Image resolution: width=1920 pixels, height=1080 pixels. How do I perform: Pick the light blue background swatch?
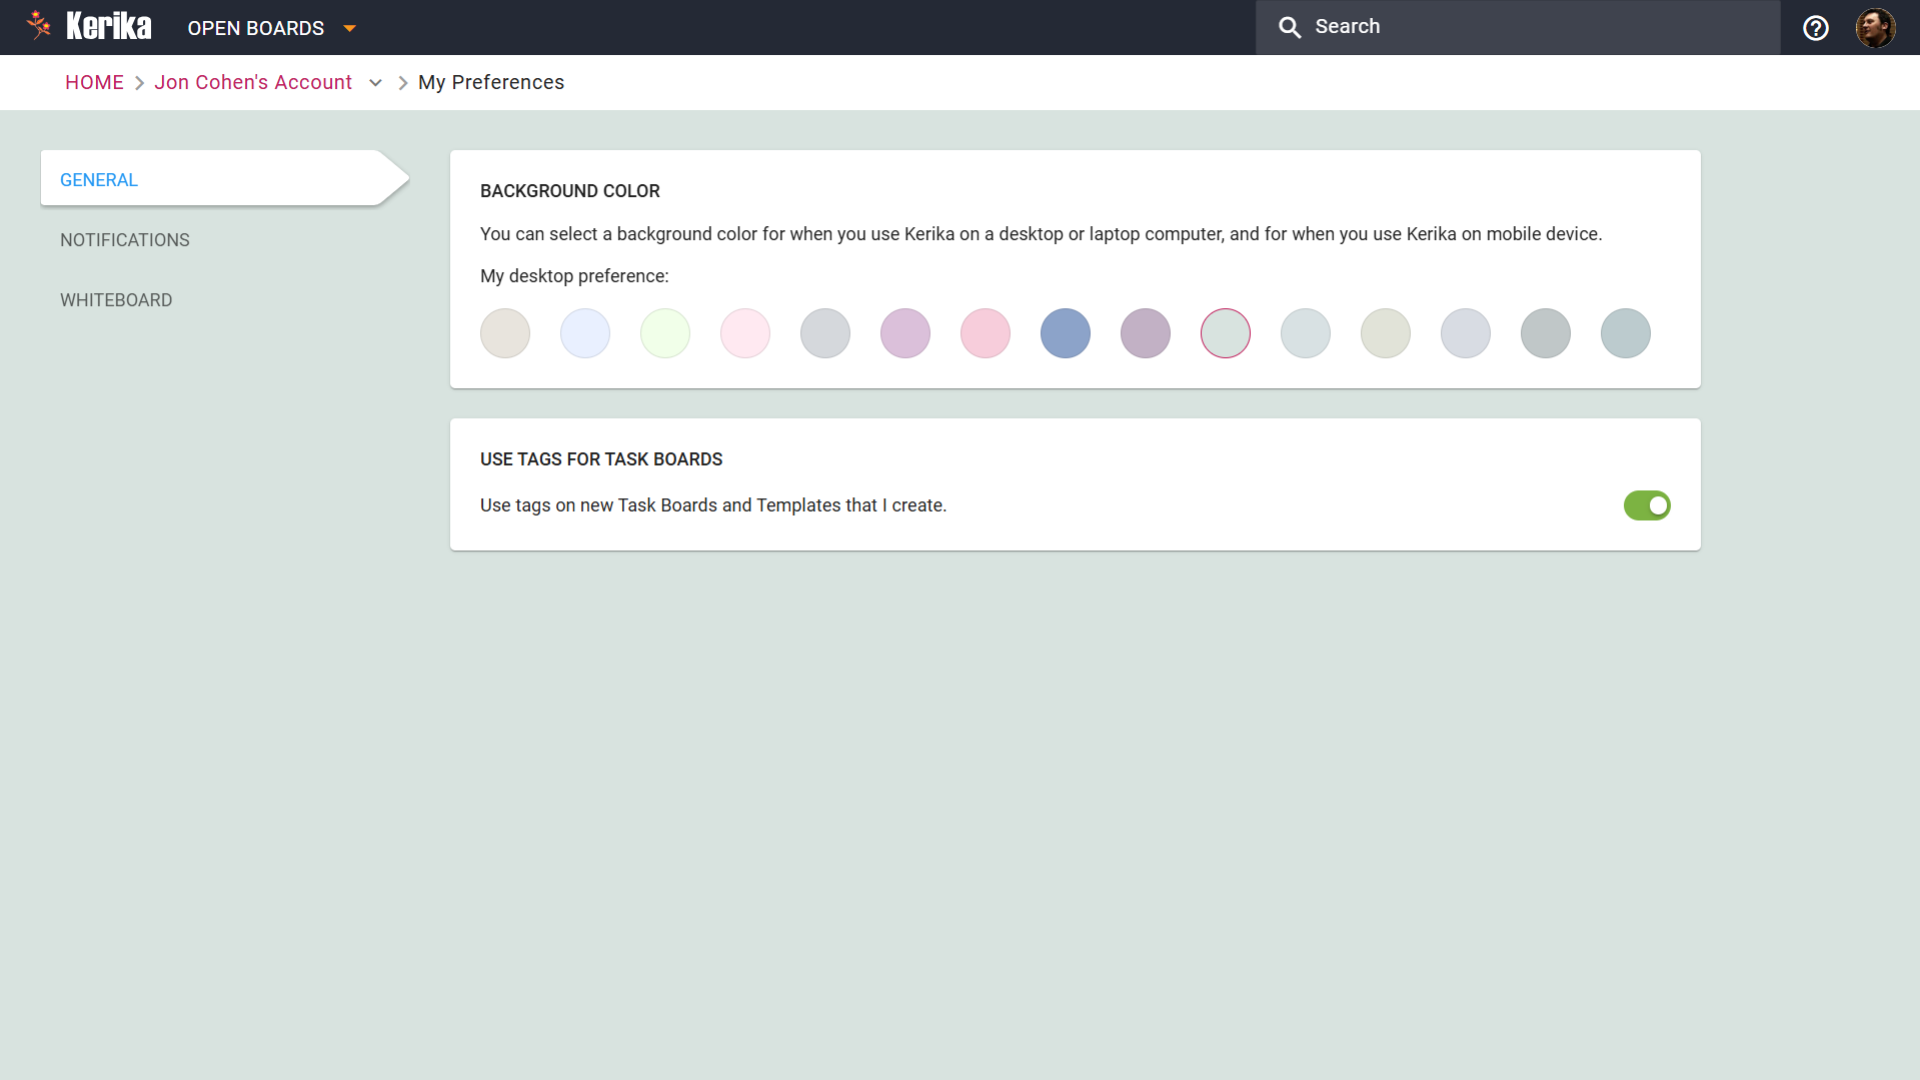pos(585,334)
